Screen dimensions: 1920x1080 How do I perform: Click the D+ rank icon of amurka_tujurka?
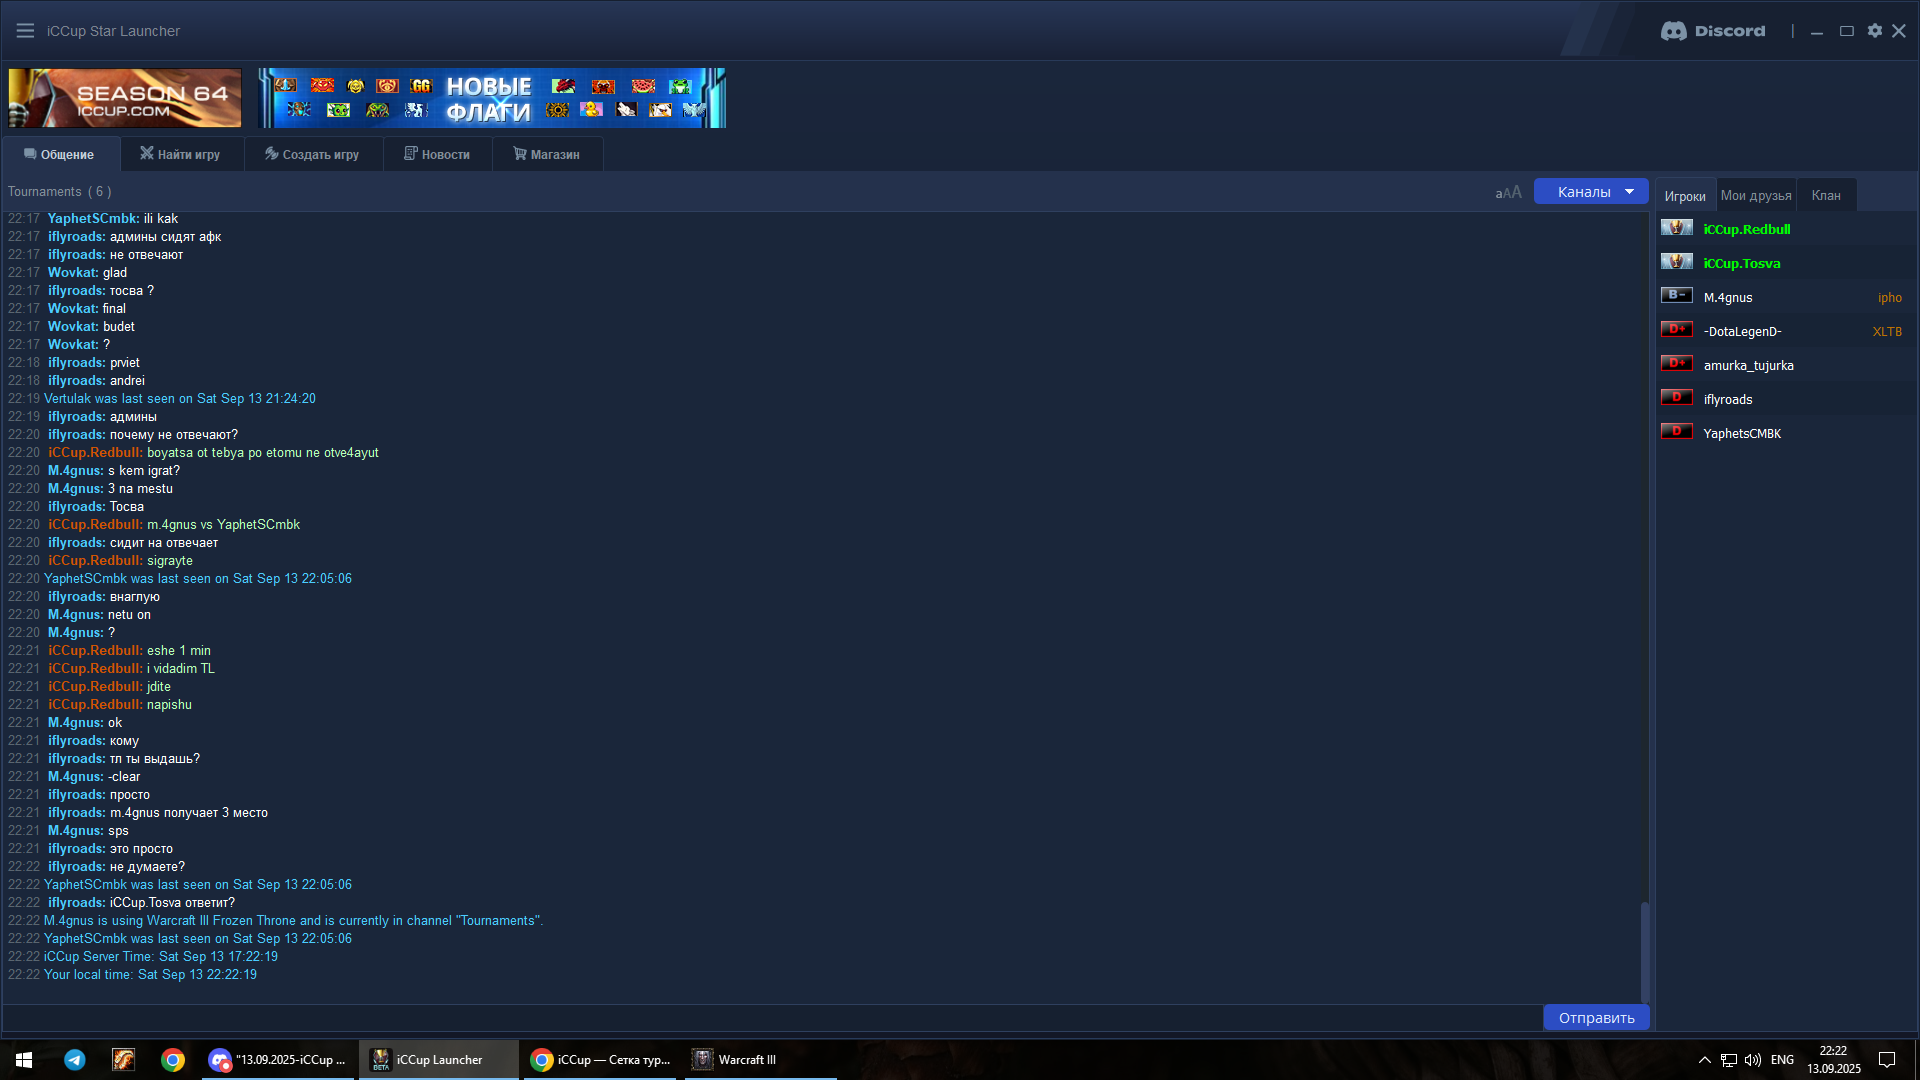pyautogui.click(x=1677, y=364)
